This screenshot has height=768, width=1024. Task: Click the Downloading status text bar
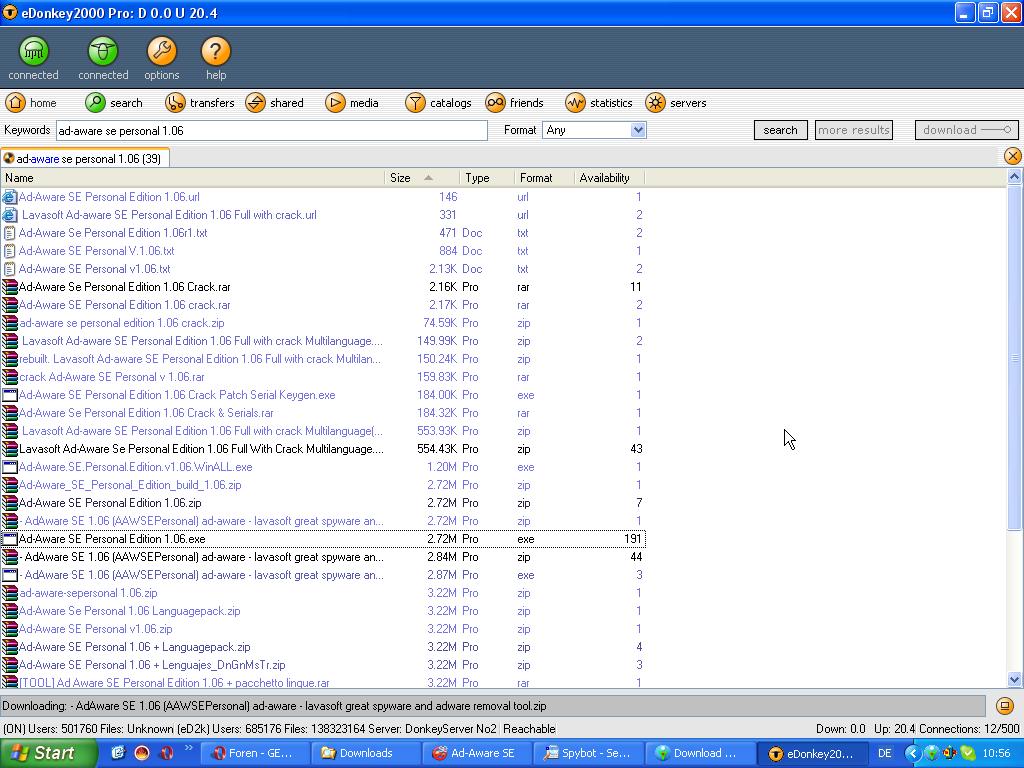point(493,706)
